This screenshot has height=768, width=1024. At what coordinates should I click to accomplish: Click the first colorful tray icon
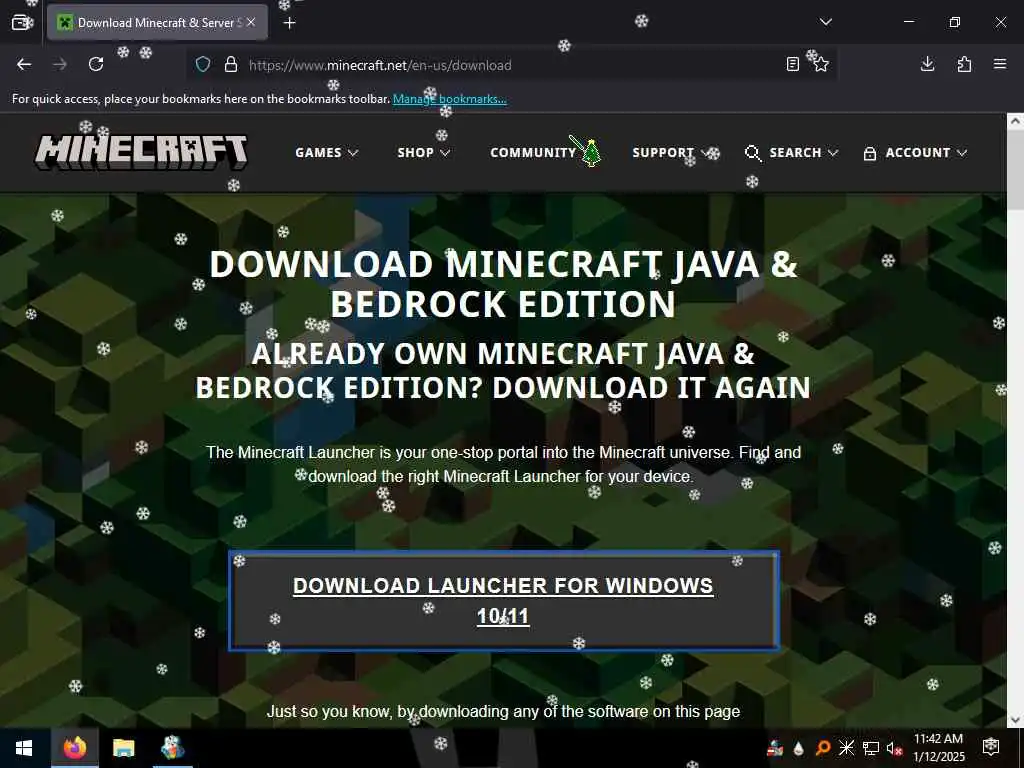[x=775, y=748]
